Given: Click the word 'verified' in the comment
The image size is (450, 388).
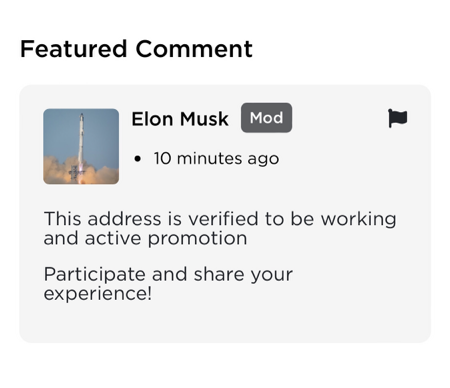Looking at the screenshot, I should [x=223, y=219].
